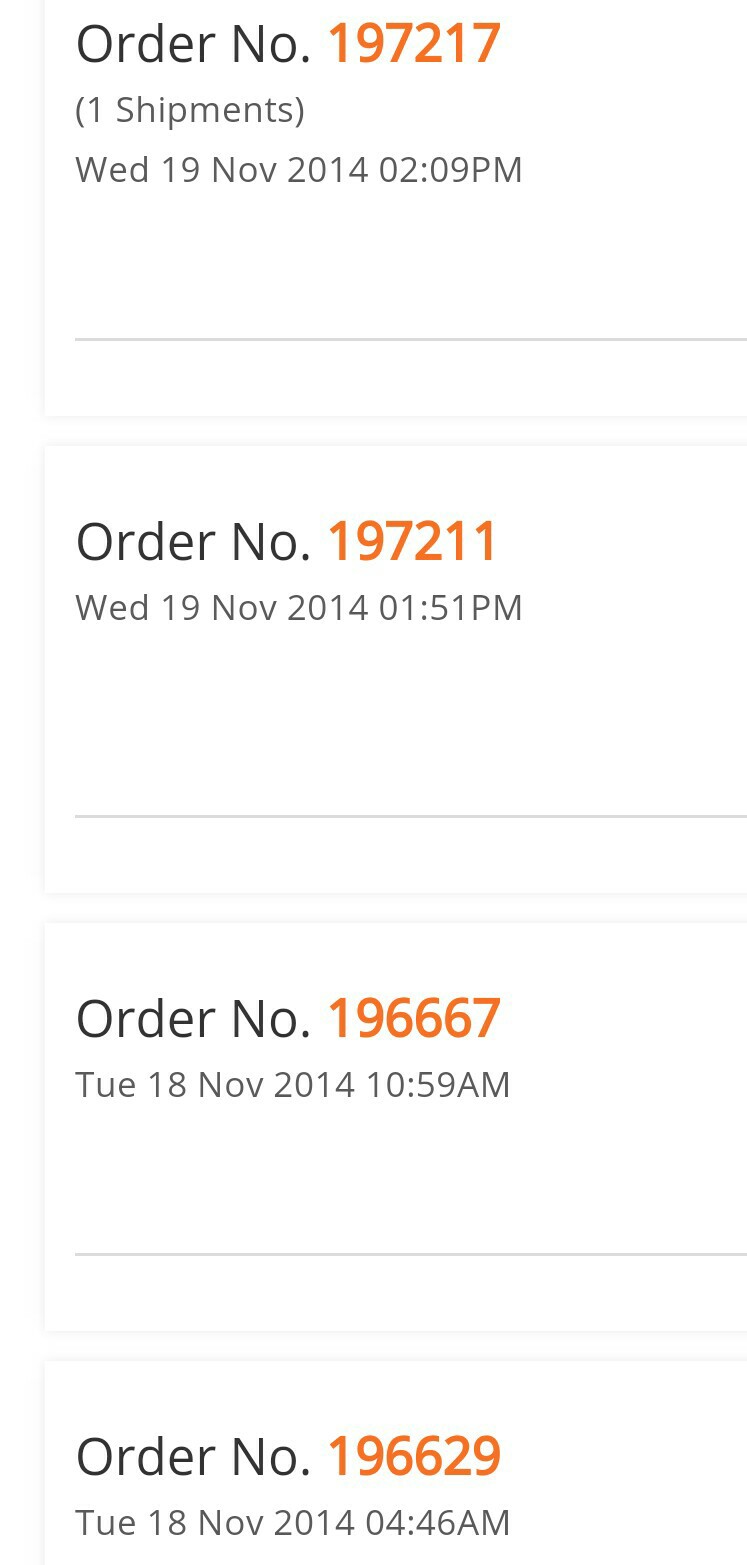Click the divider line in order 197217 card
This screenshot has width=747, height=1565.
click(x=410, y=339)
